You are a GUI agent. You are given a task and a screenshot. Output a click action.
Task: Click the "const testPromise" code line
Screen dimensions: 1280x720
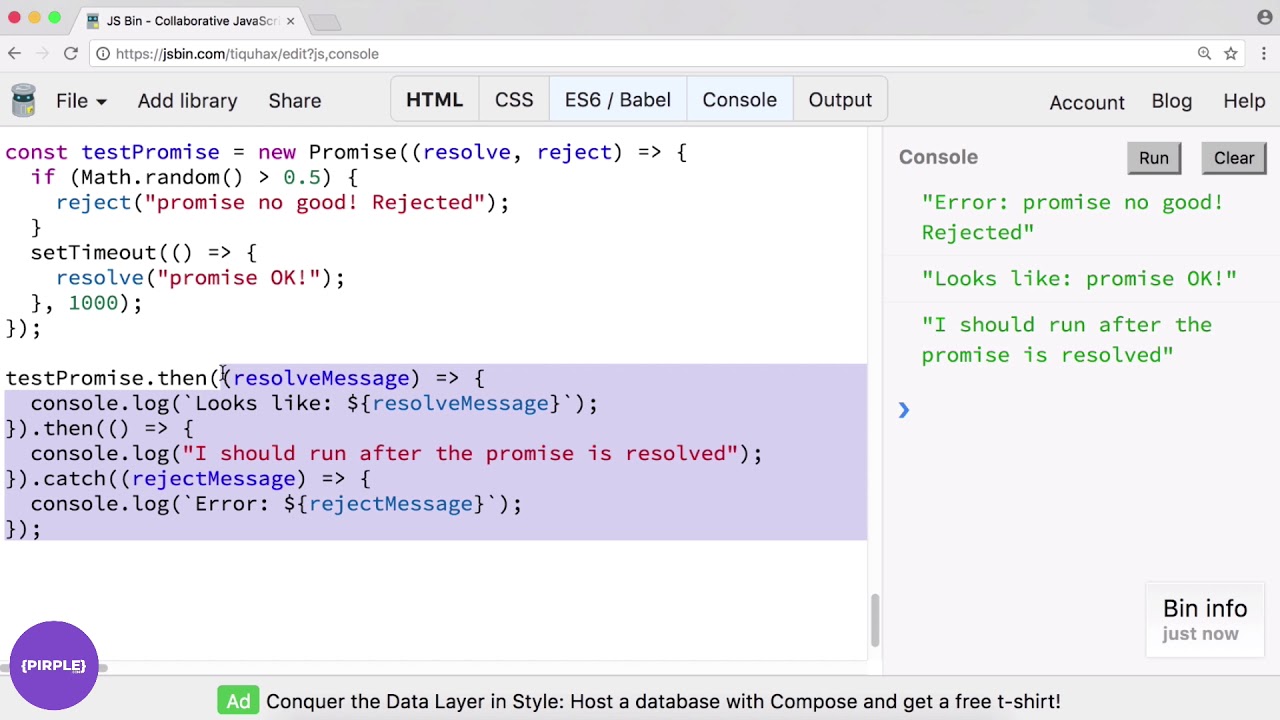[346, 152]
